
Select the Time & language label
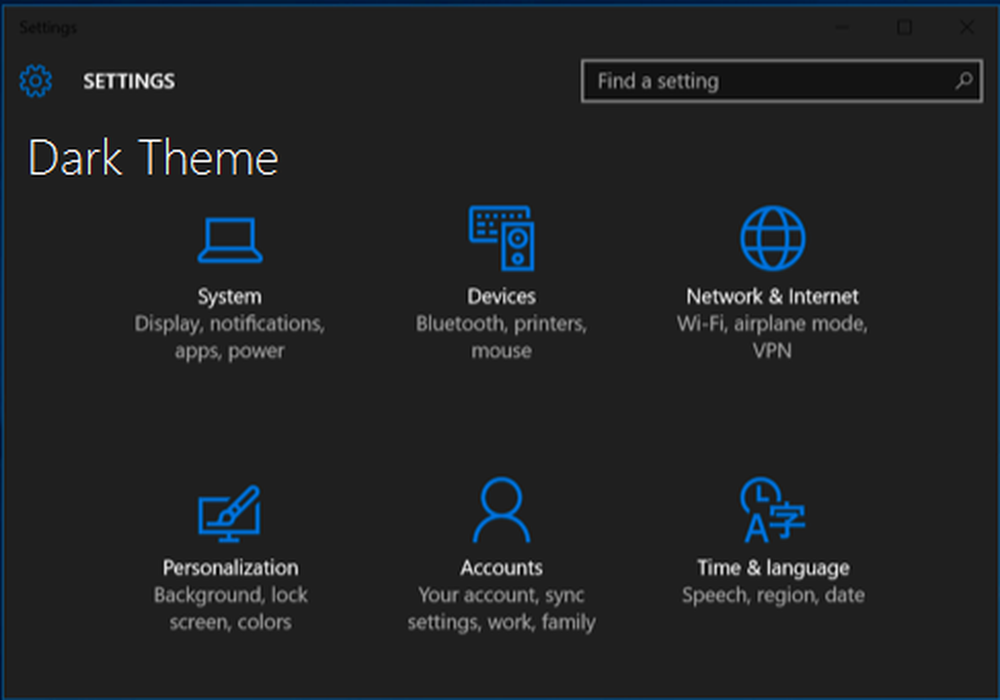[773, 568]
